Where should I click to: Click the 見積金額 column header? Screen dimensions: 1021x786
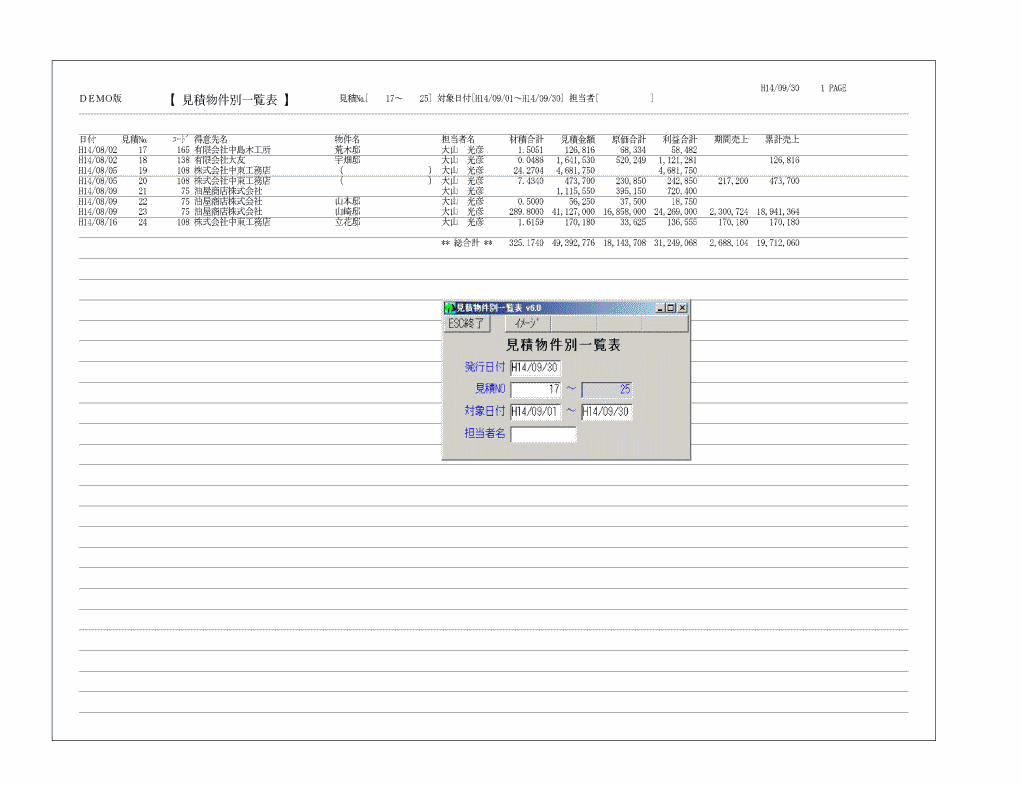click(578, 139)
